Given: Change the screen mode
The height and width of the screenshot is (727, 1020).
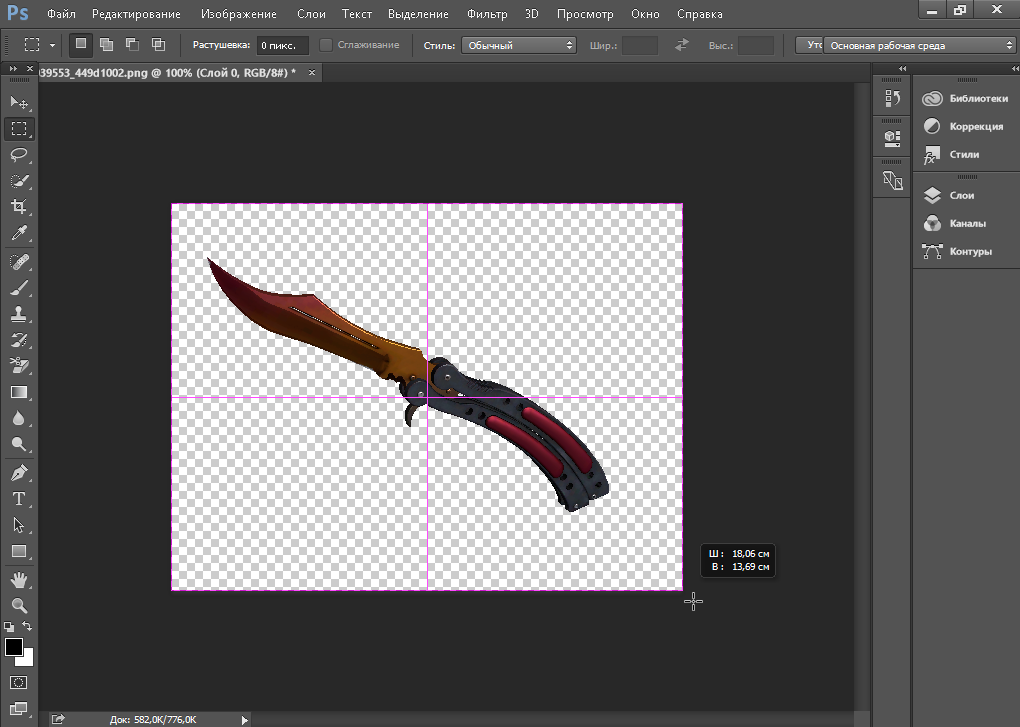Looking at the screenshot, I should [x=19, y=709].
